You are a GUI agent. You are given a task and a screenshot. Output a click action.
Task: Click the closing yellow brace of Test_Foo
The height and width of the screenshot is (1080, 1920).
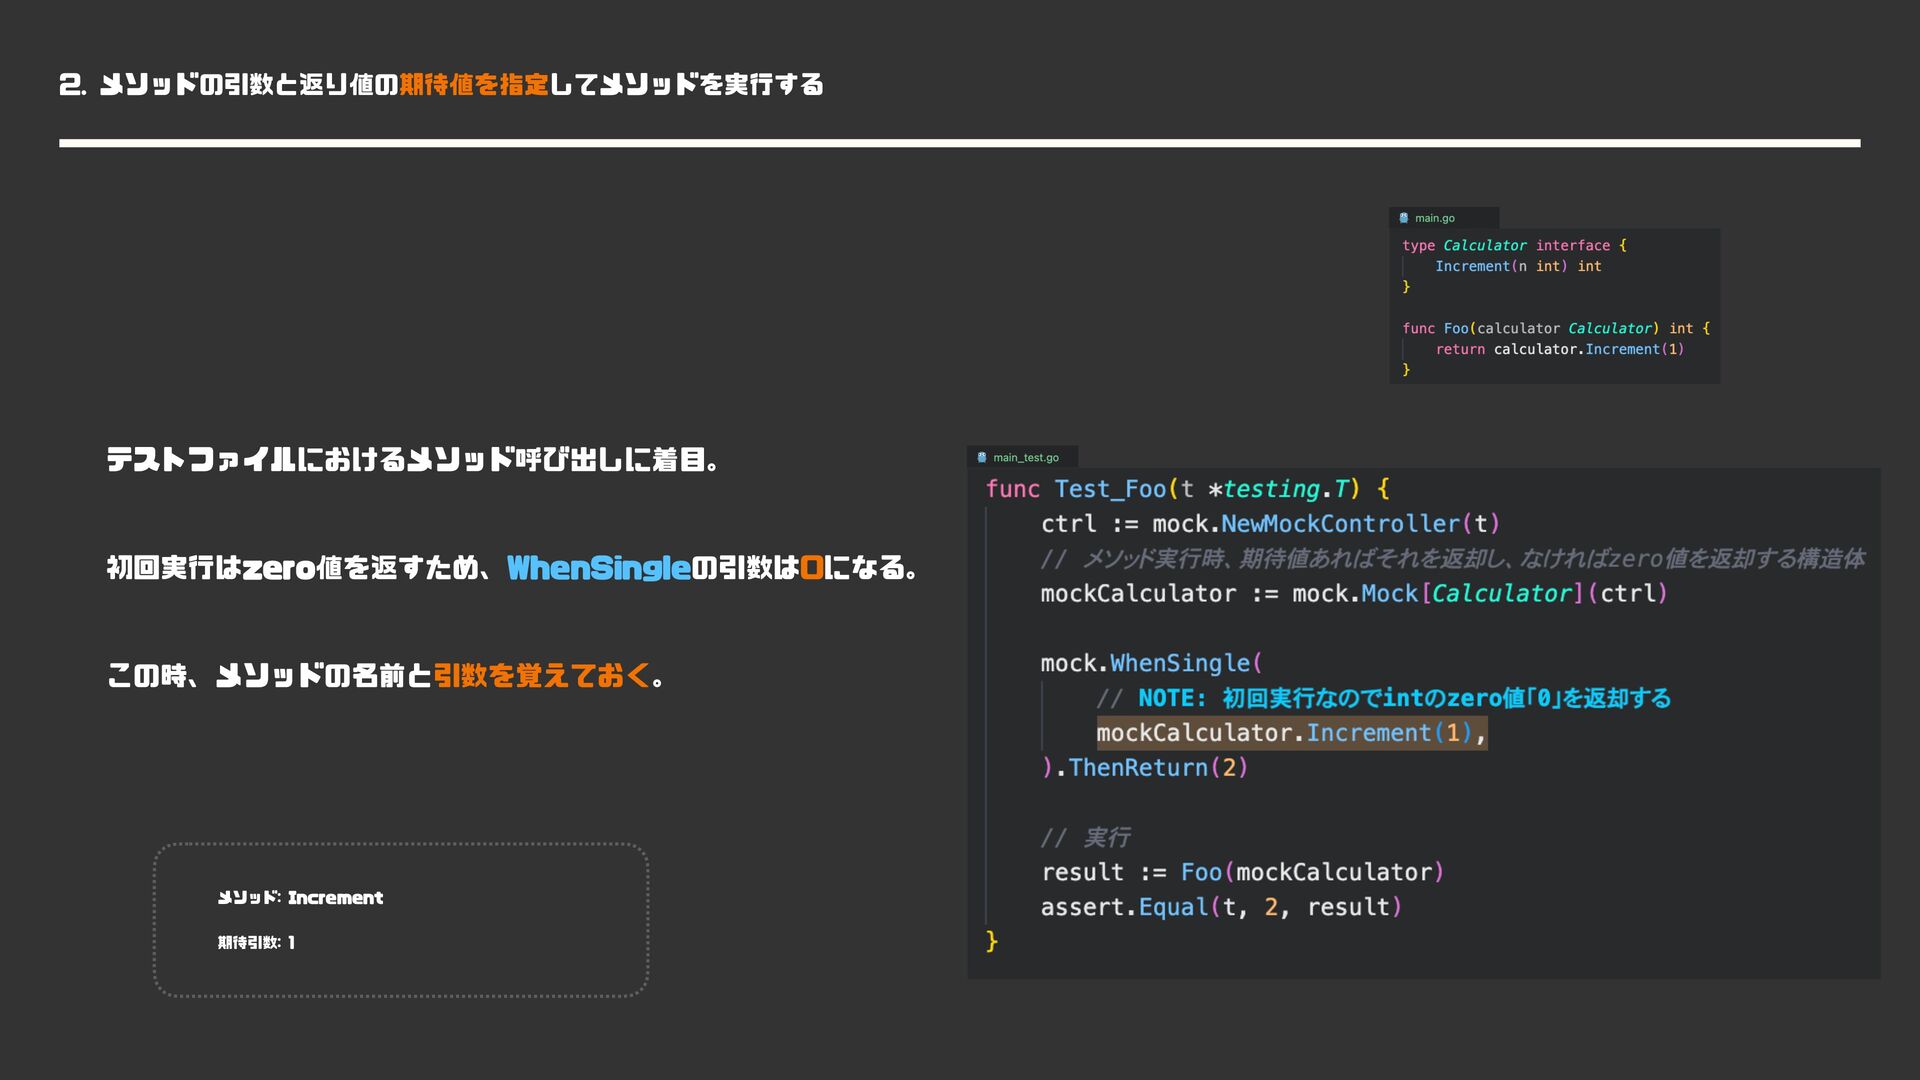(x=991, y=941)
